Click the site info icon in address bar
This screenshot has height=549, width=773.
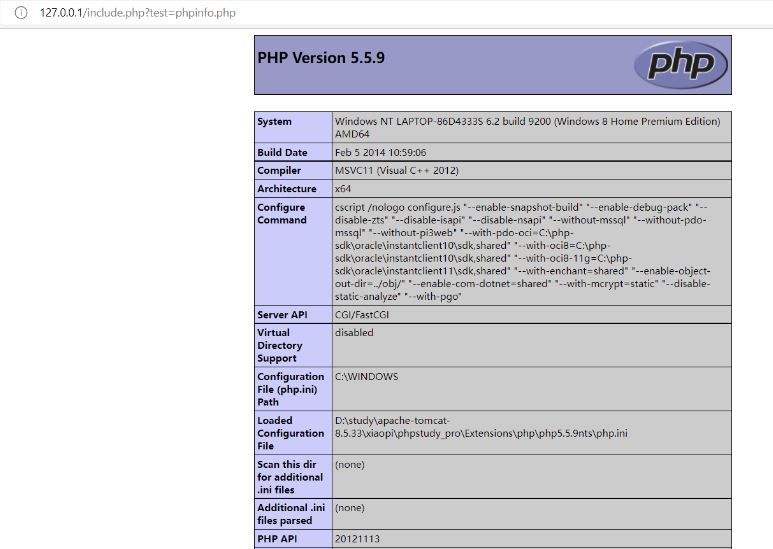click(x=21, y=13)
